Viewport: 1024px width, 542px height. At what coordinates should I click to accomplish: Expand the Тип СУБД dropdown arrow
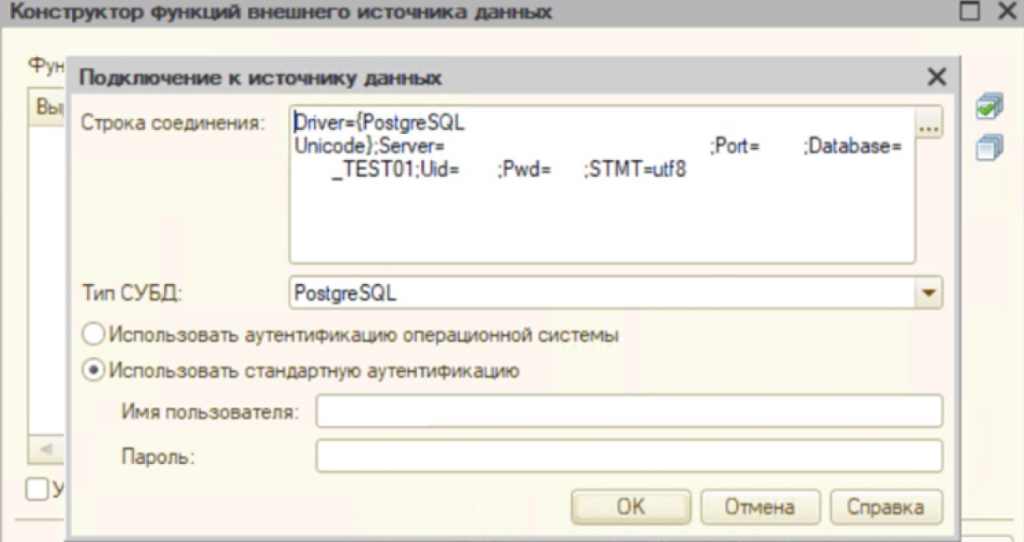click(x=929, y=294)
